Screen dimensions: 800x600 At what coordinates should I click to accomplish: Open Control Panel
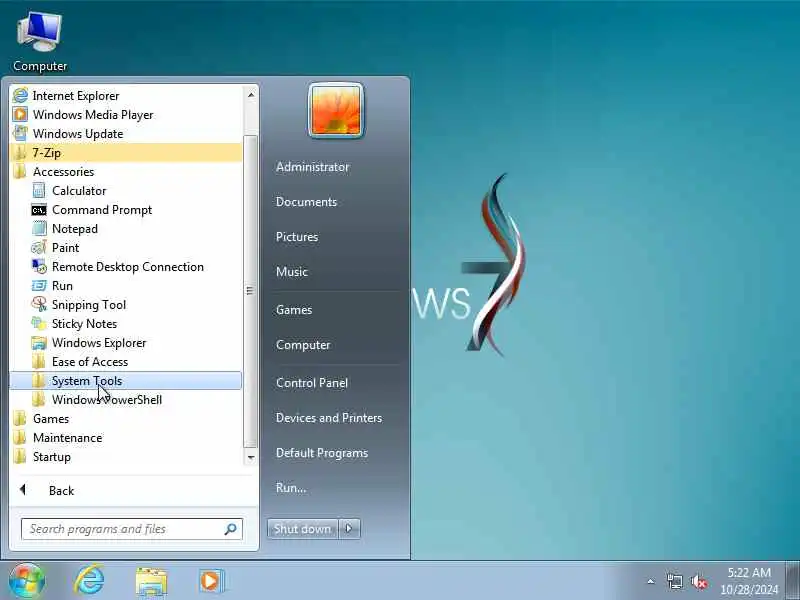[x=312, y=383]
